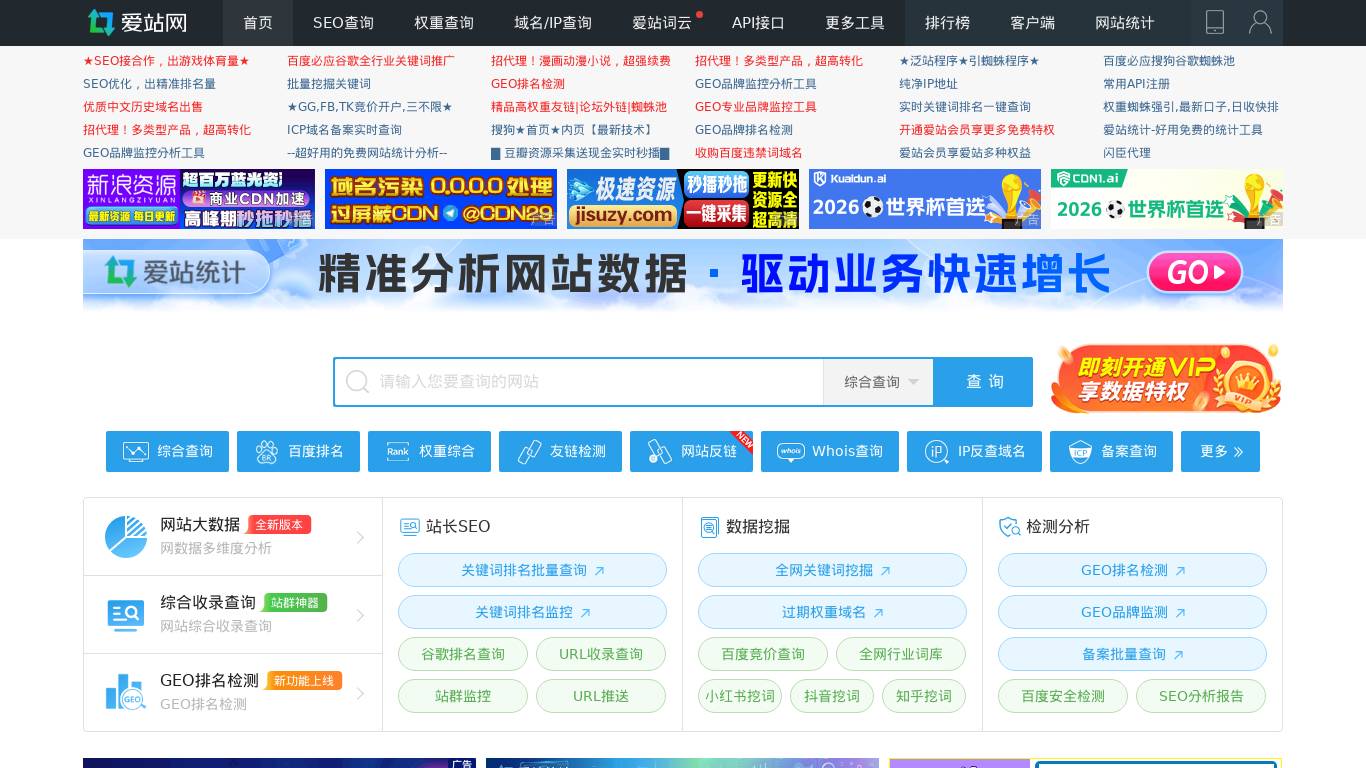Click the 百度排名 paw icon
1366x768 pixels.
point(266,451)
